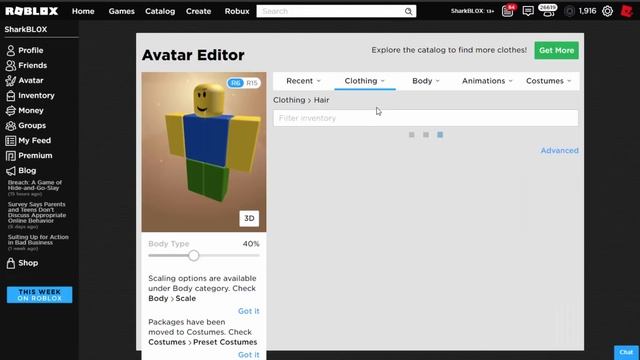Image resolution: width=640 pixels, height=360 pixels.
Task: Switch avatar to R6 mode
Action: pos(236,83)
